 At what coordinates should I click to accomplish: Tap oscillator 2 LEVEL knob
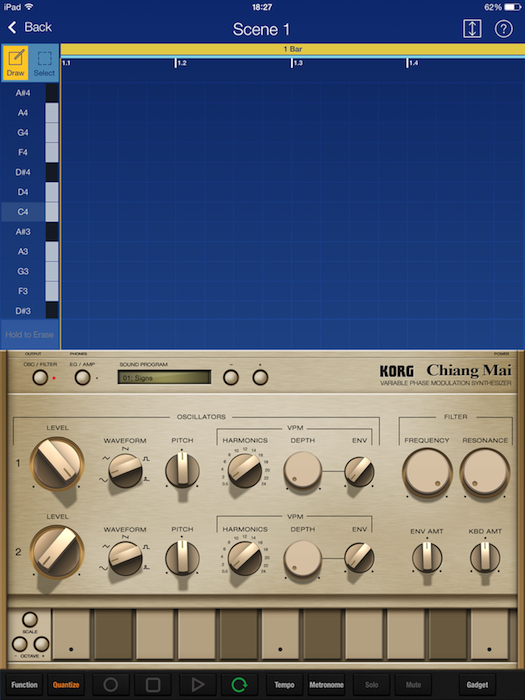(x=57, y=552)
